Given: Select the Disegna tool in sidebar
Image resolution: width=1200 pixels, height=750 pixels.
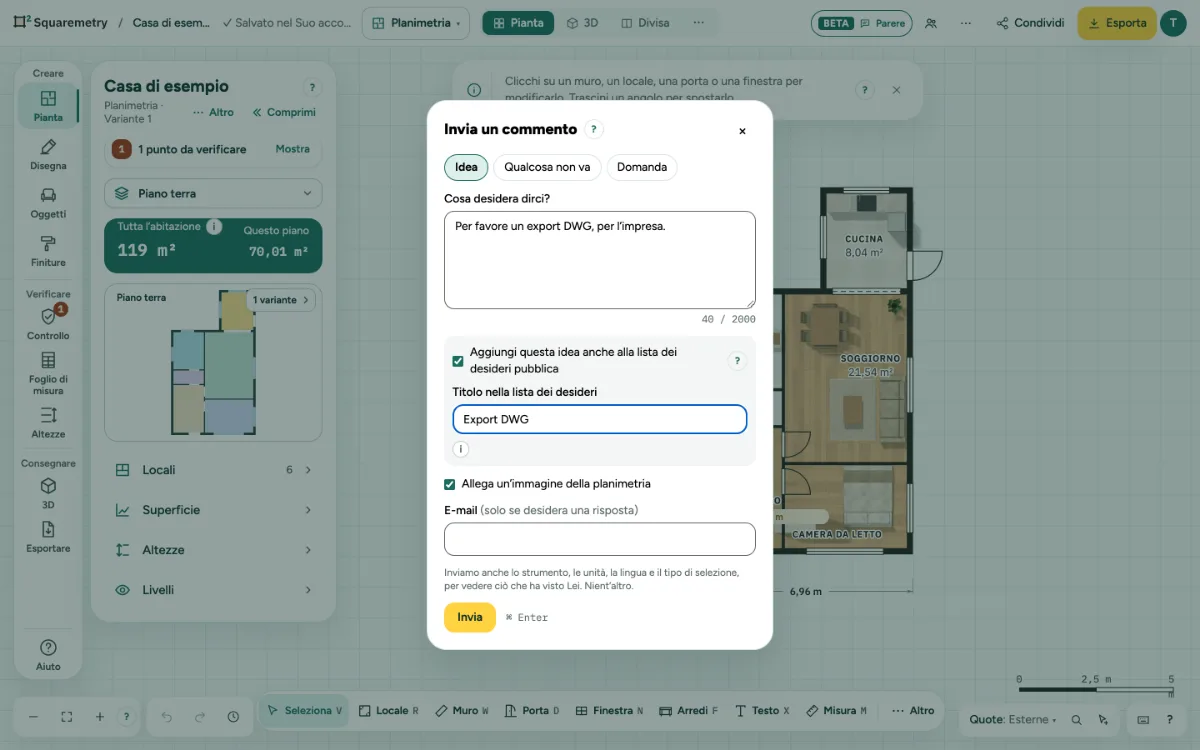Looking at the screenshot, I should (x=48, y=155).
